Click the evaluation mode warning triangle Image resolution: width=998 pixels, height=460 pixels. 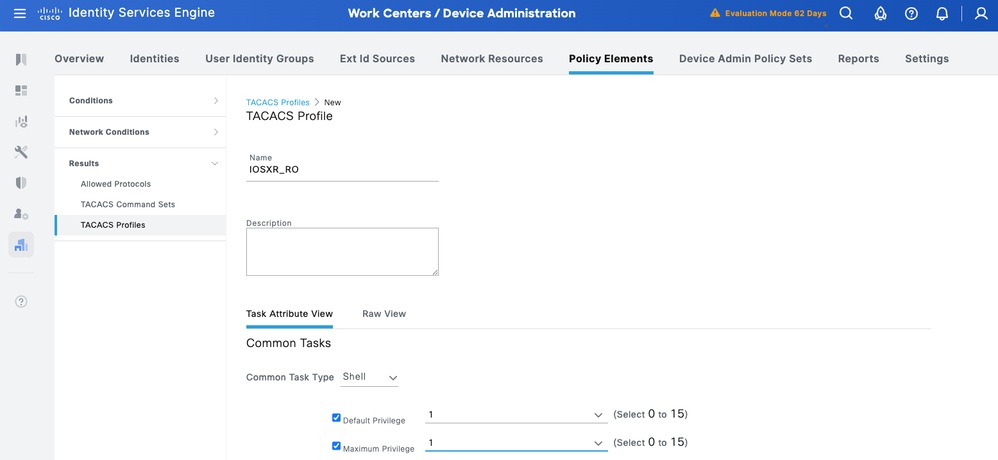click(x=715, y=13)
